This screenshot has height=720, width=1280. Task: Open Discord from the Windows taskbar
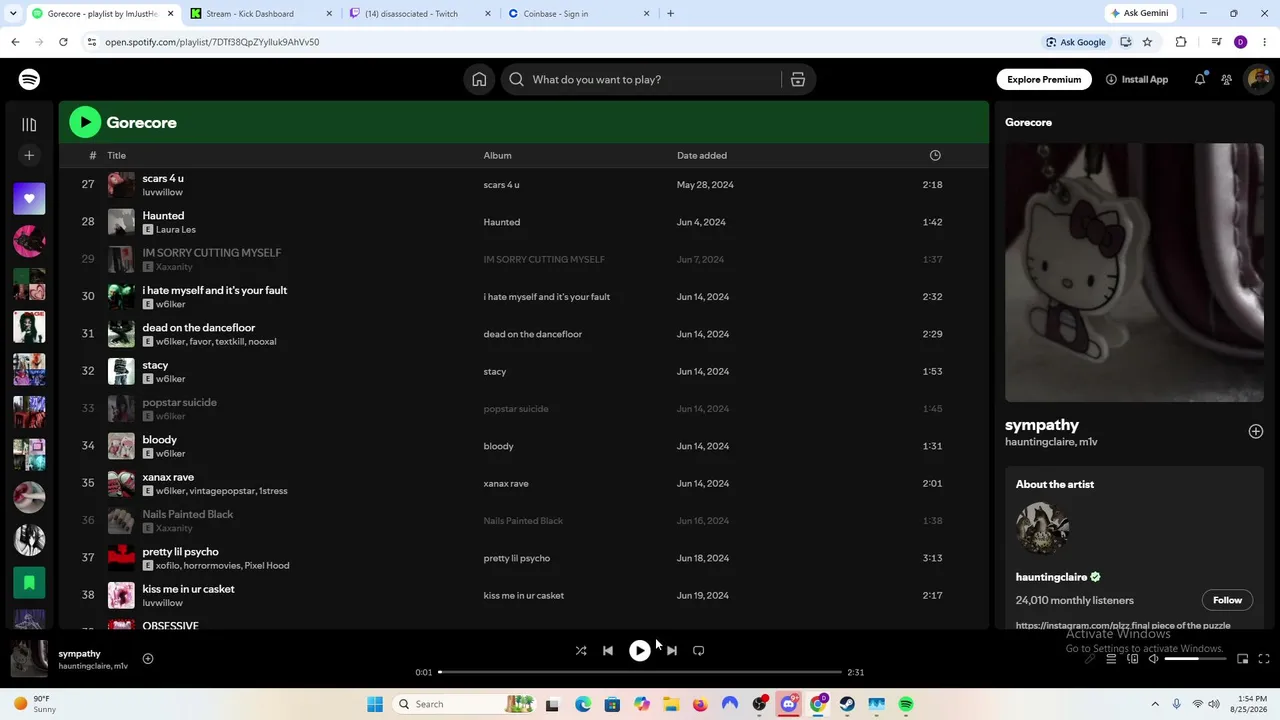(x=789, y=704)
